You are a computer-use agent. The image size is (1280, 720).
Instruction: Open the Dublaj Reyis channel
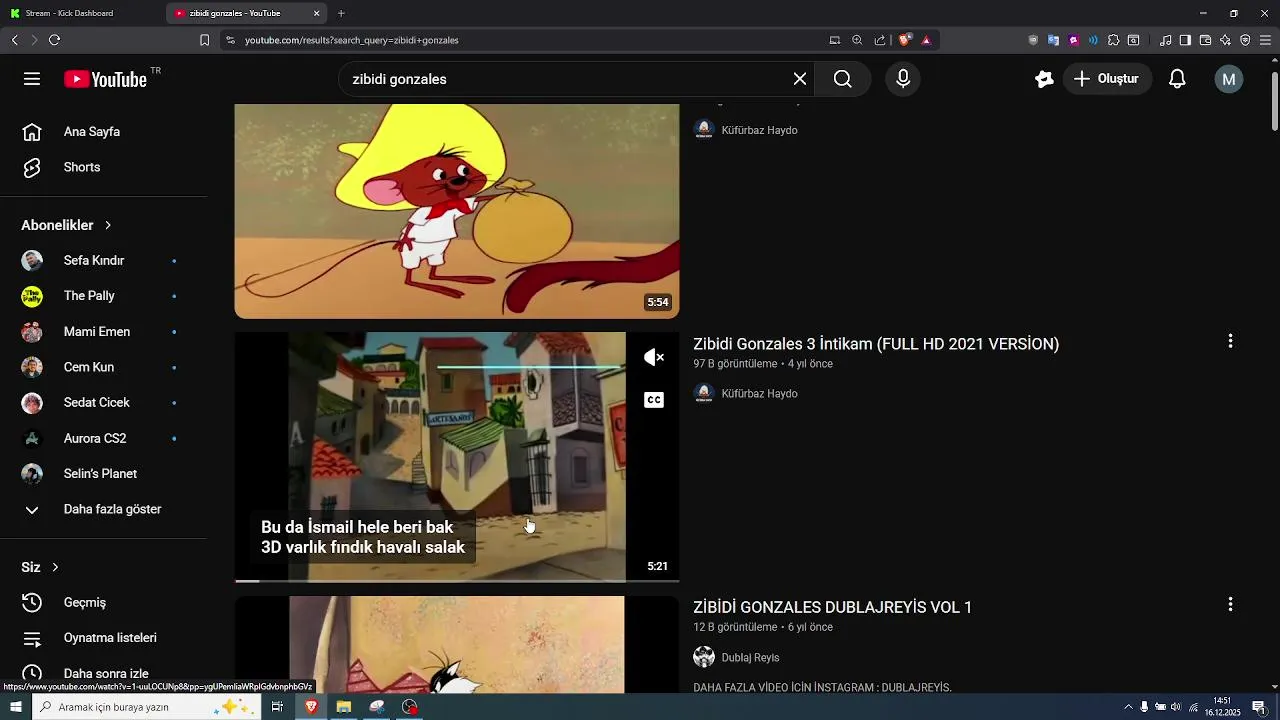[x=750, y=657]
